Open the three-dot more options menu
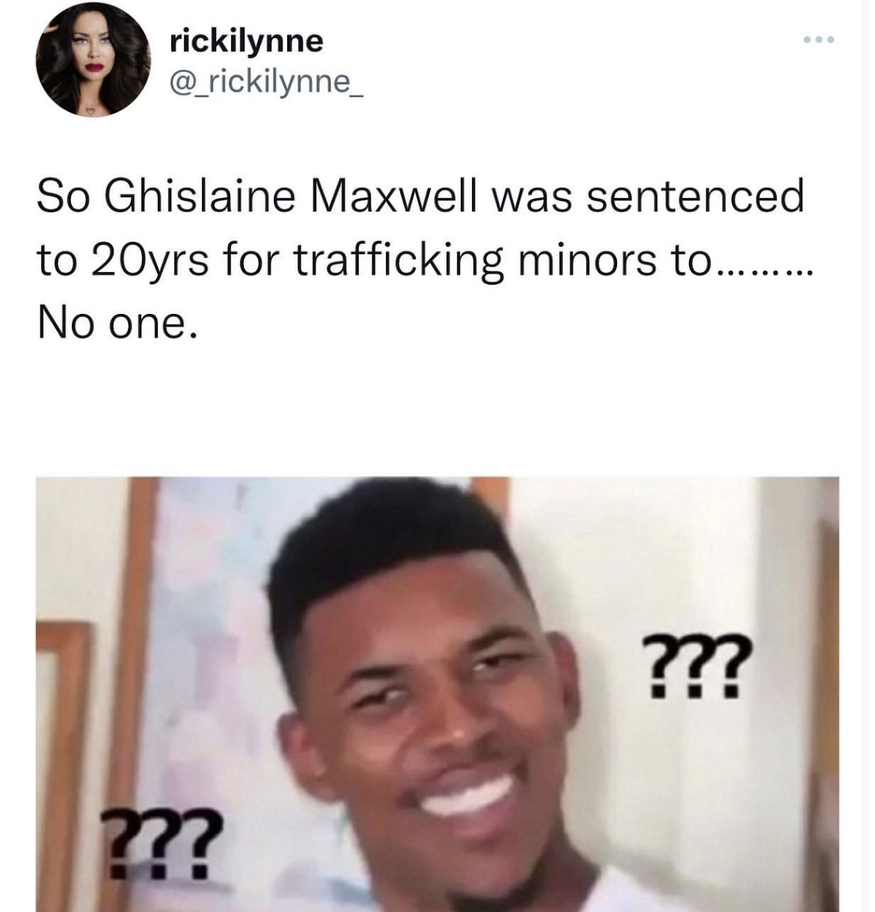875x912 pixels. 819,40
